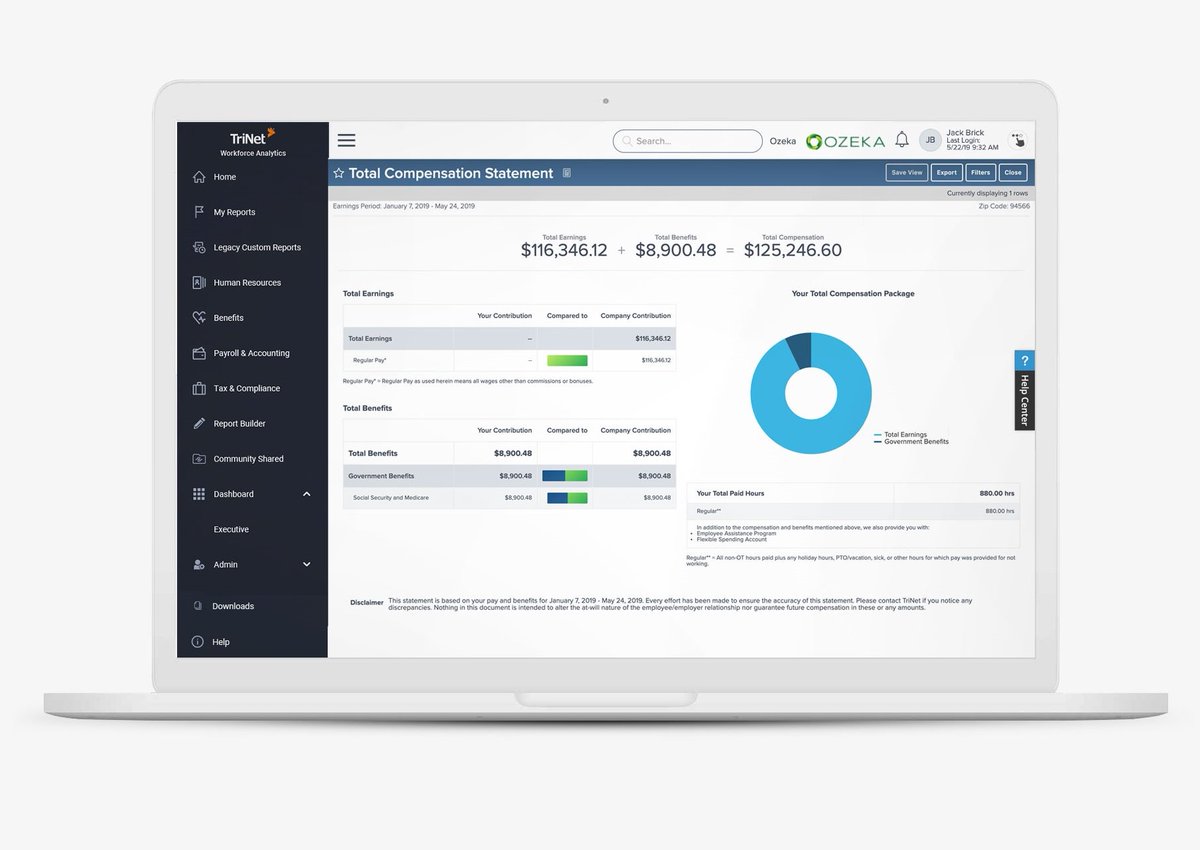This screenshot has width=1200, height=850.
Task: Click the green Regular Pay comparison bar
Action: coord(567,360)
